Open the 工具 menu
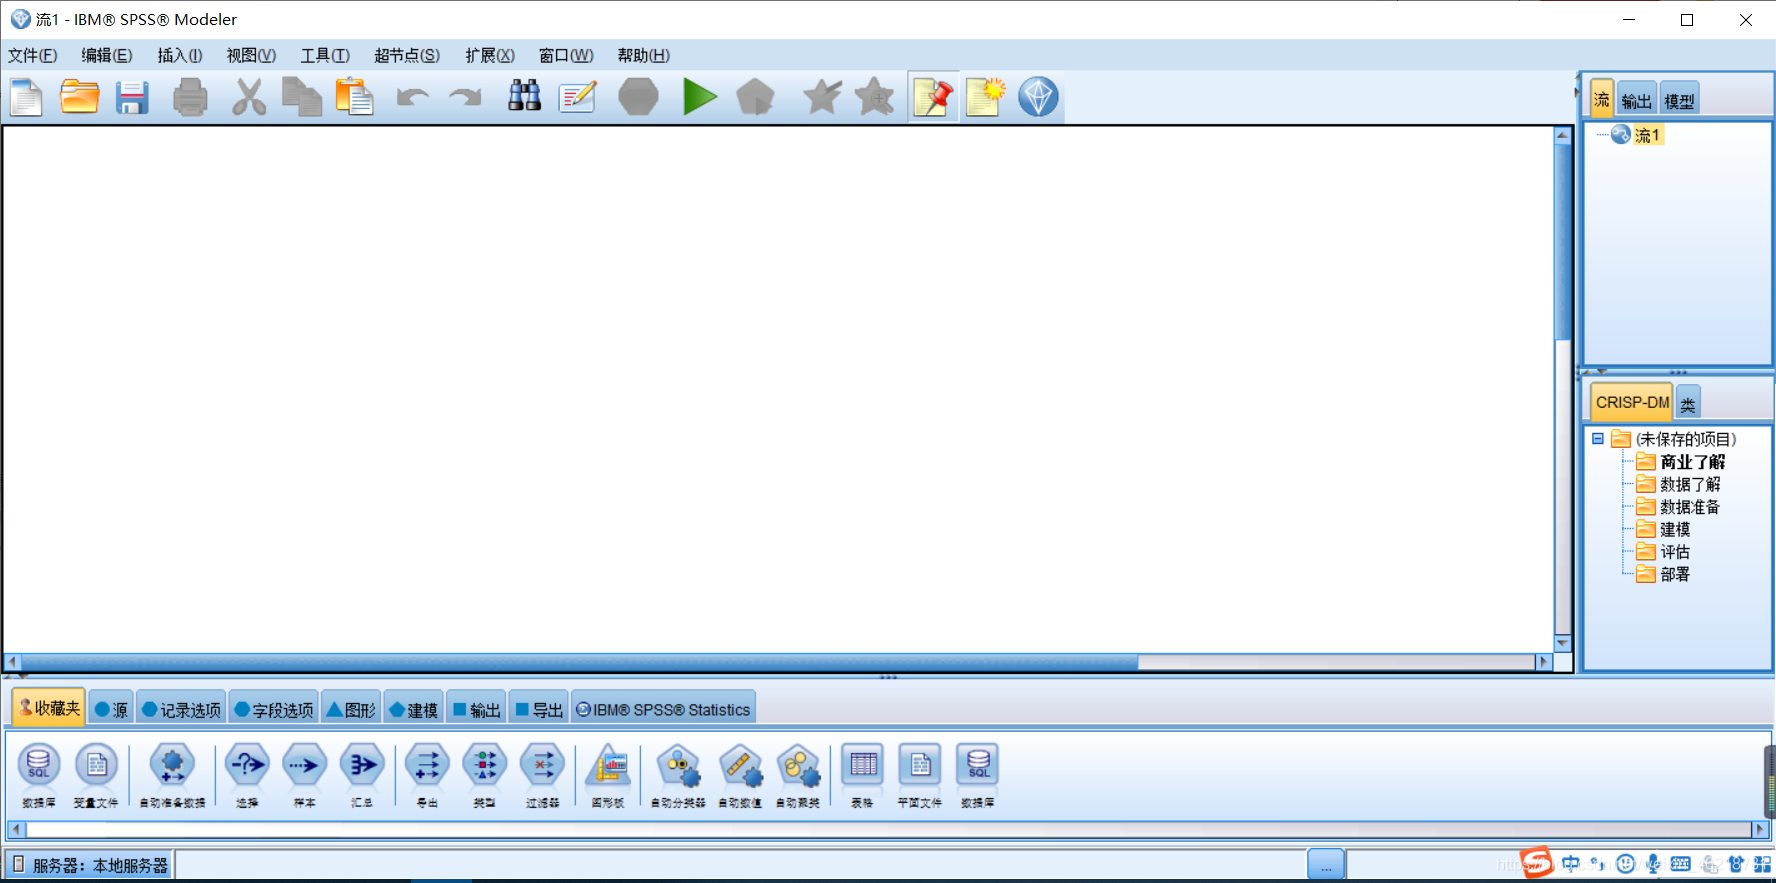1776x883 pixels. [325, 55]
